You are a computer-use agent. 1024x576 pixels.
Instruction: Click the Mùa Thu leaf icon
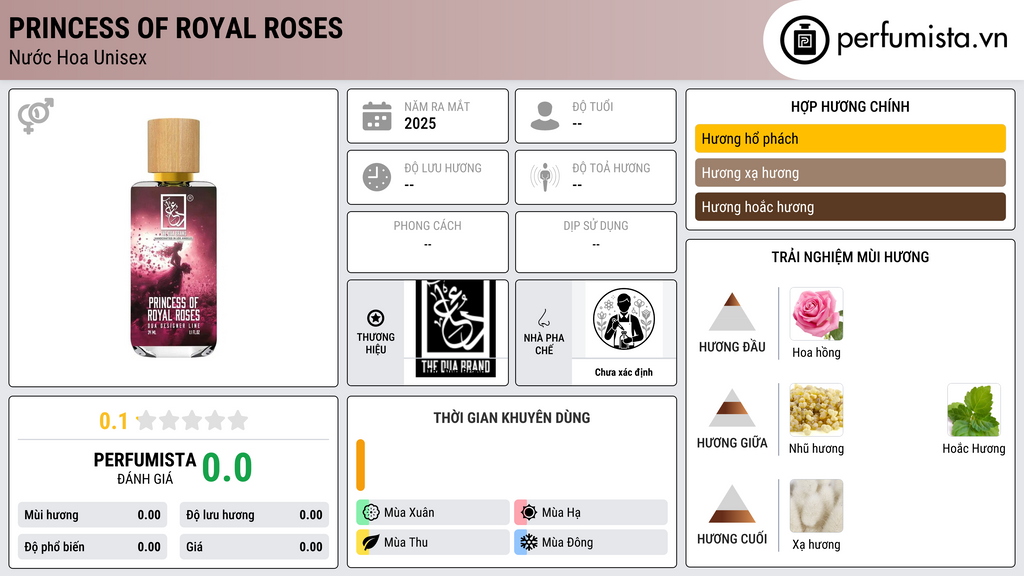pos(371,542)
